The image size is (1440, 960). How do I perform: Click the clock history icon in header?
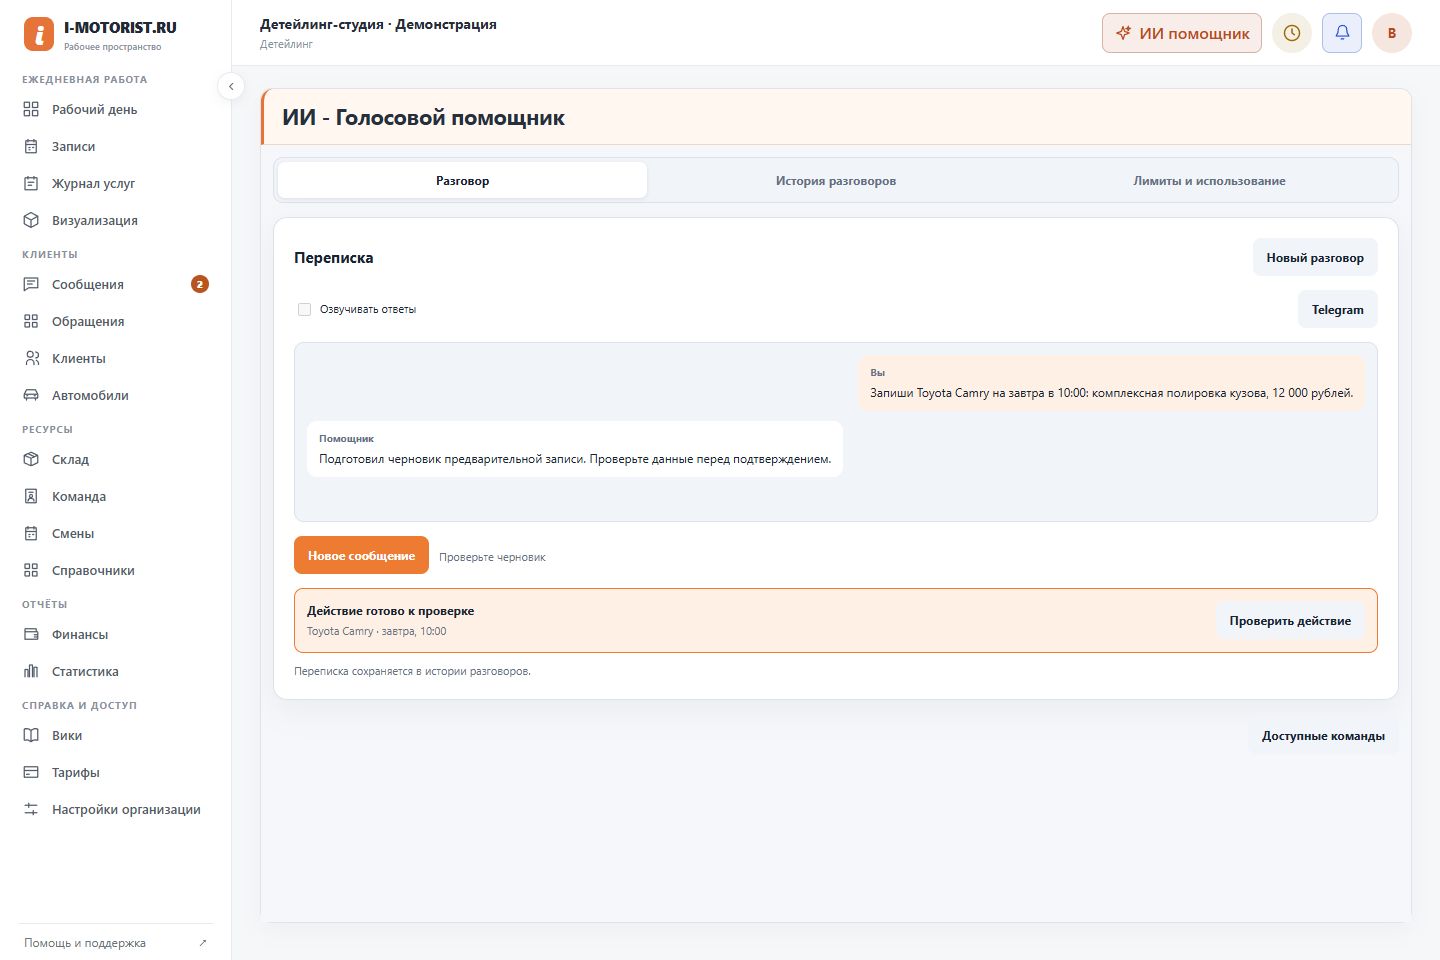coord(1292,33)
